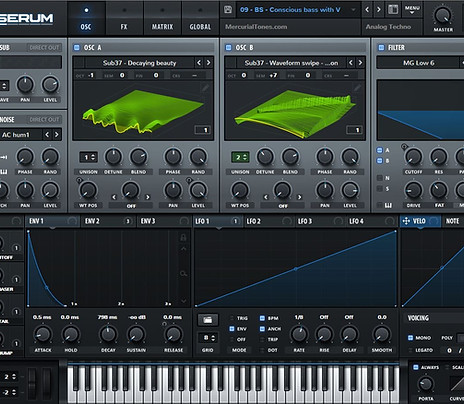Open wavetable editor pencil in OSC B

[x=357, y=88]
